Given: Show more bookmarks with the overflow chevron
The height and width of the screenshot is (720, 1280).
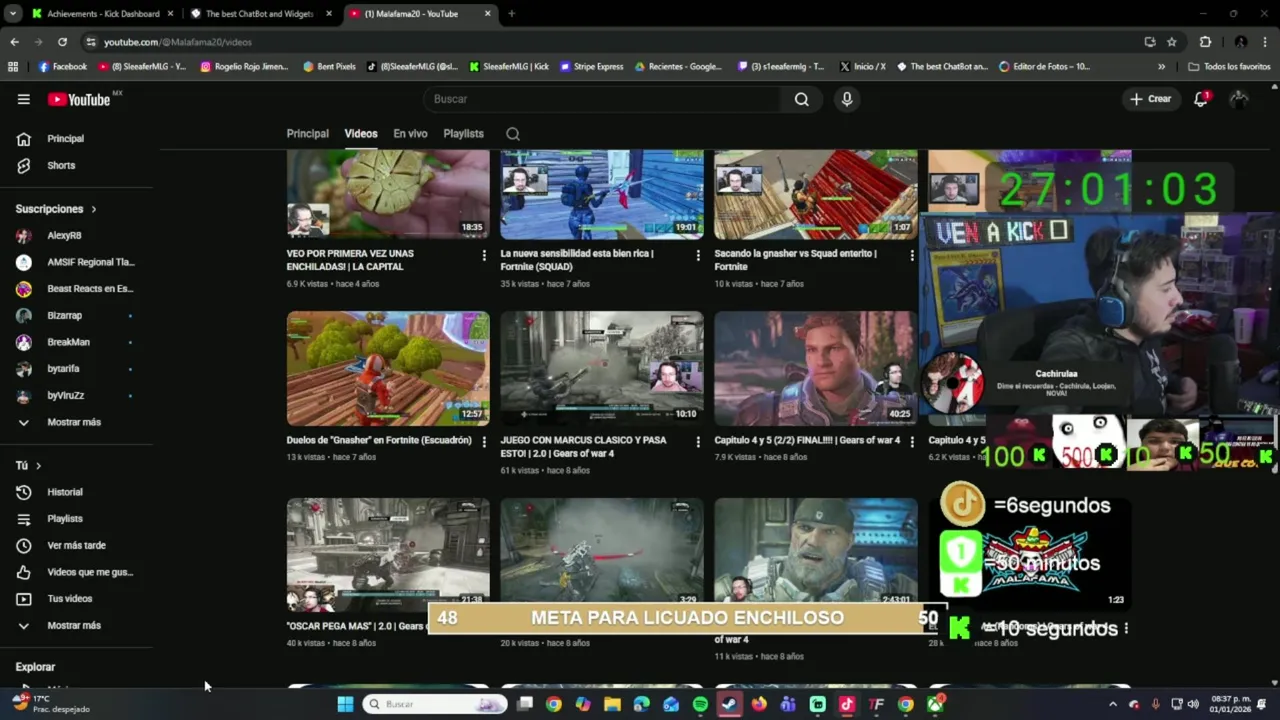Looking at the screenshot, I should (1161, 67).
